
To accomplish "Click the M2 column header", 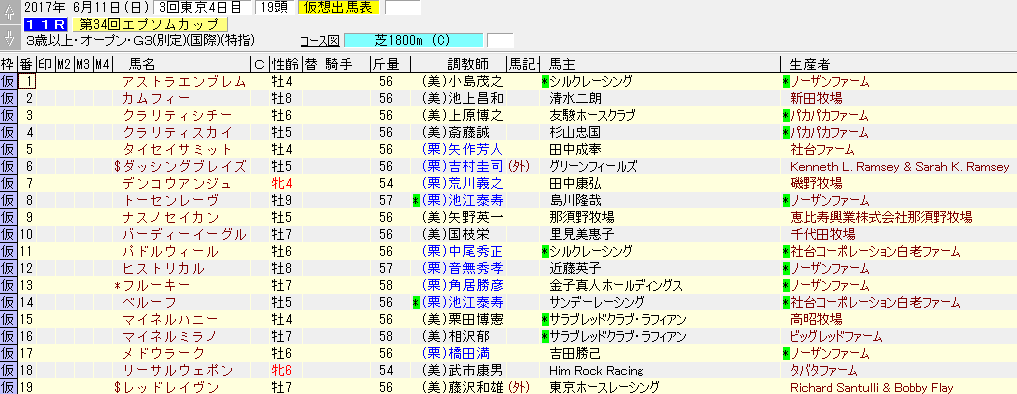I will point(64,64).
